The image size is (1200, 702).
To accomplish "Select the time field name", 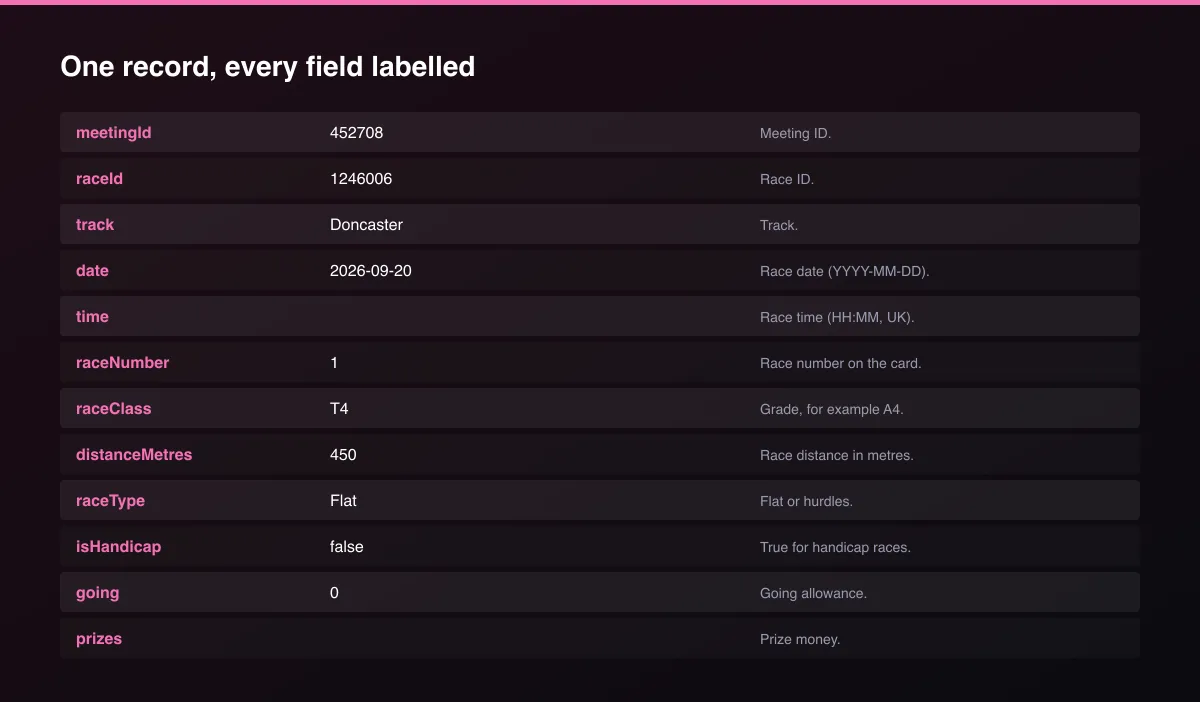I will pos(92,316).
